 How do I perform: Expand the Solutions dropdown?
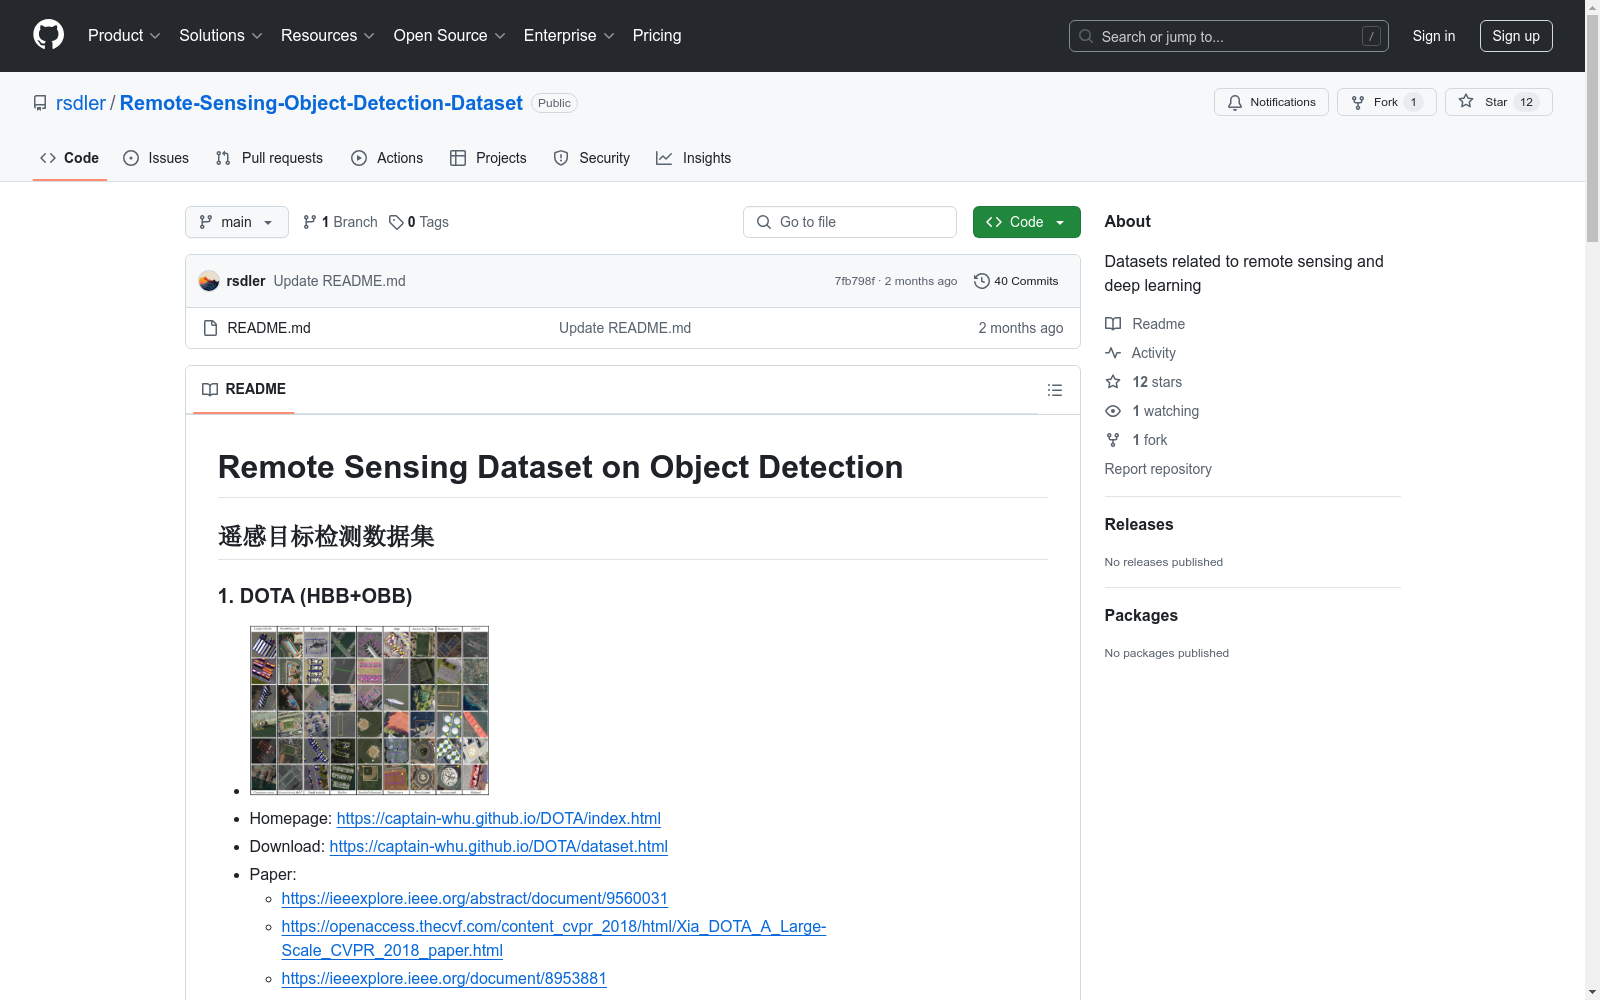[x=221, y=35]
